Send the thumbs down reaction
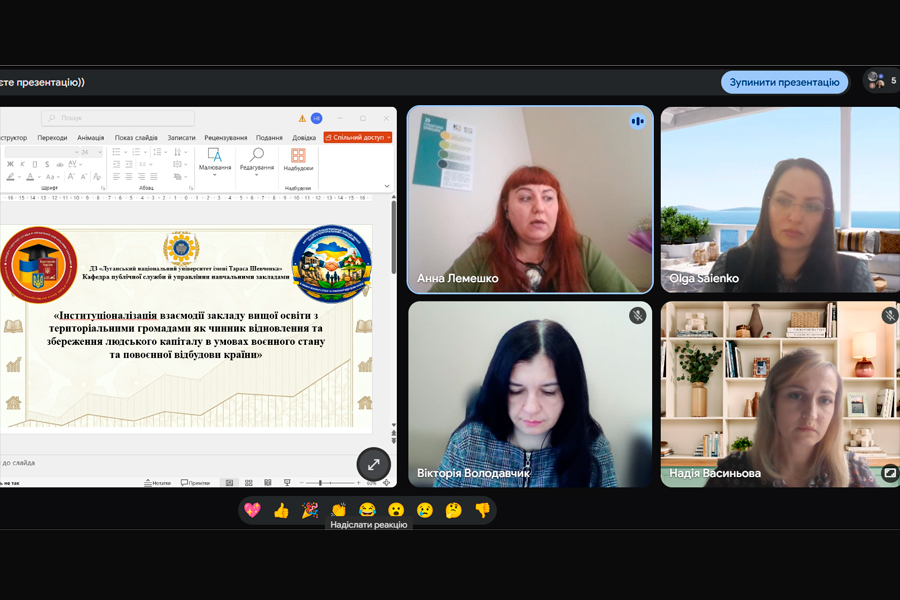Viewport: 900px width, 600px height. pos(482,510)
